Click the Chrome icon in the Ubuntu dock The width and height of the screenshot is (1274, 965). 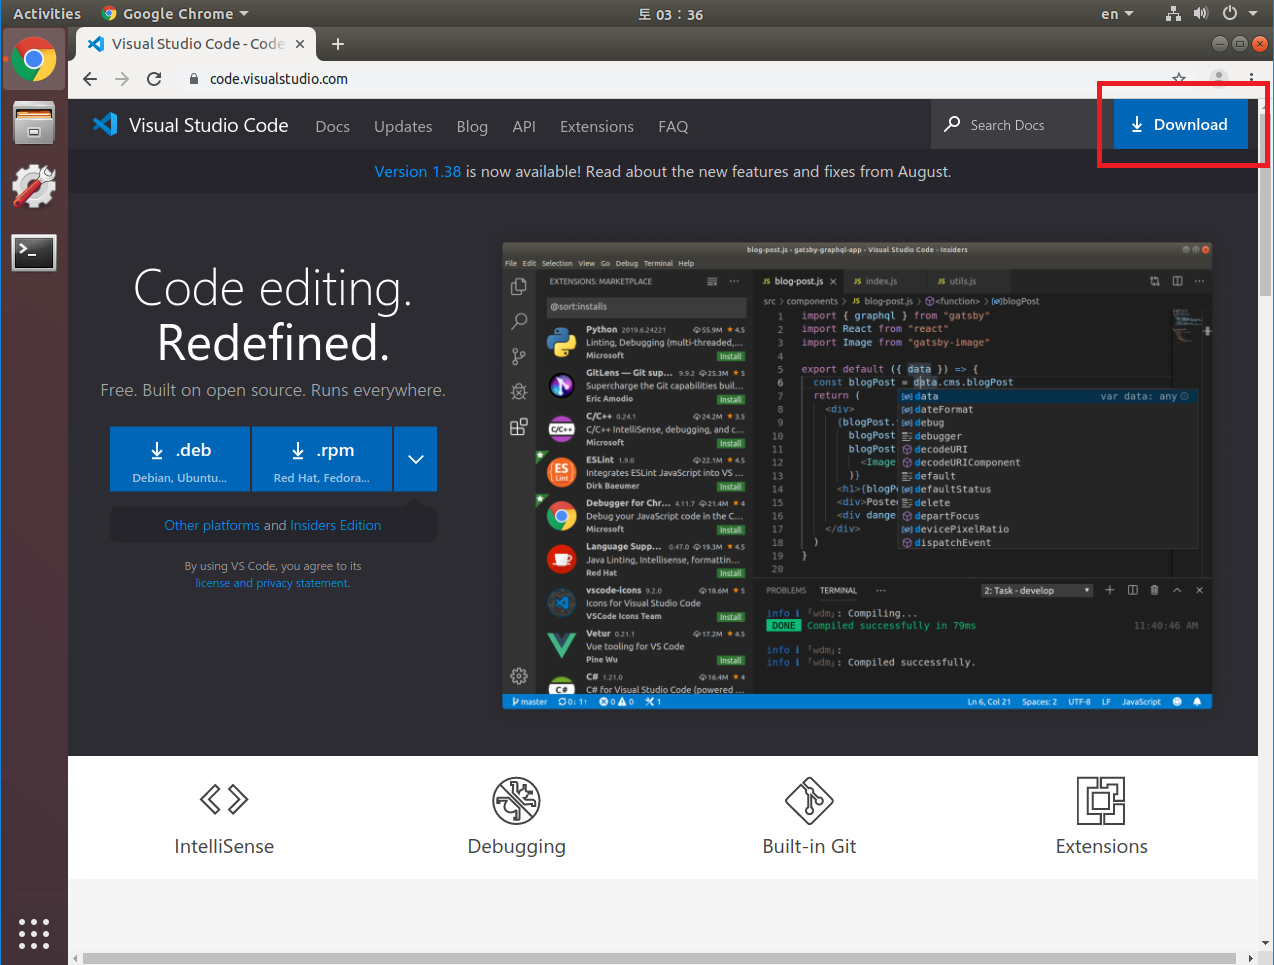coord(34,61)
